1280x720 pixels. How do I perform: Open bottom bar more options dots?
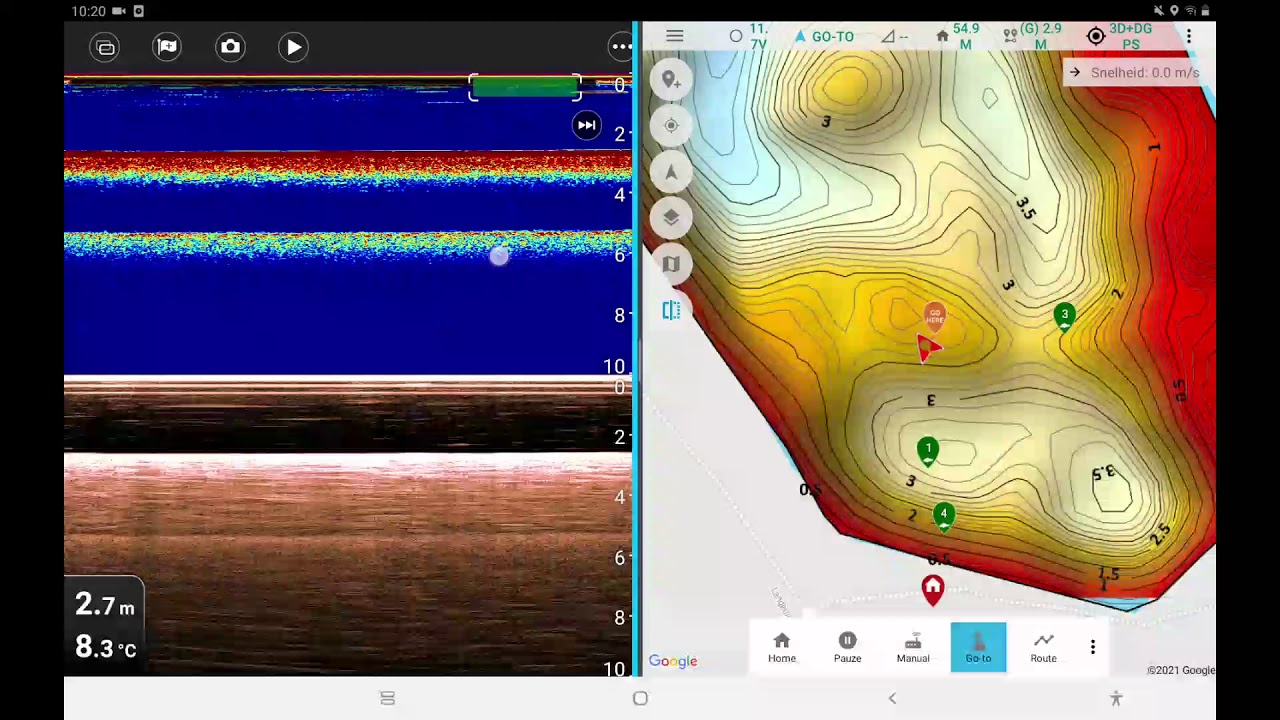(1093, 648)
